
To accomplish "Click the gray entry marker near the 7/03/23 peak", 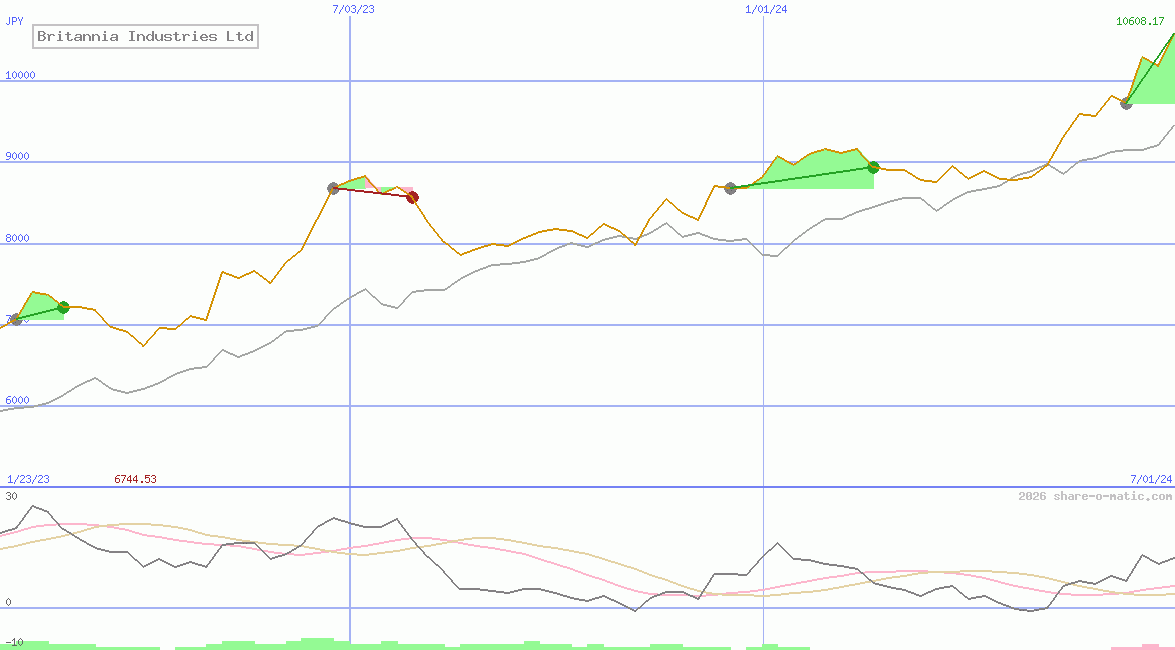I will tap(333, 186).
